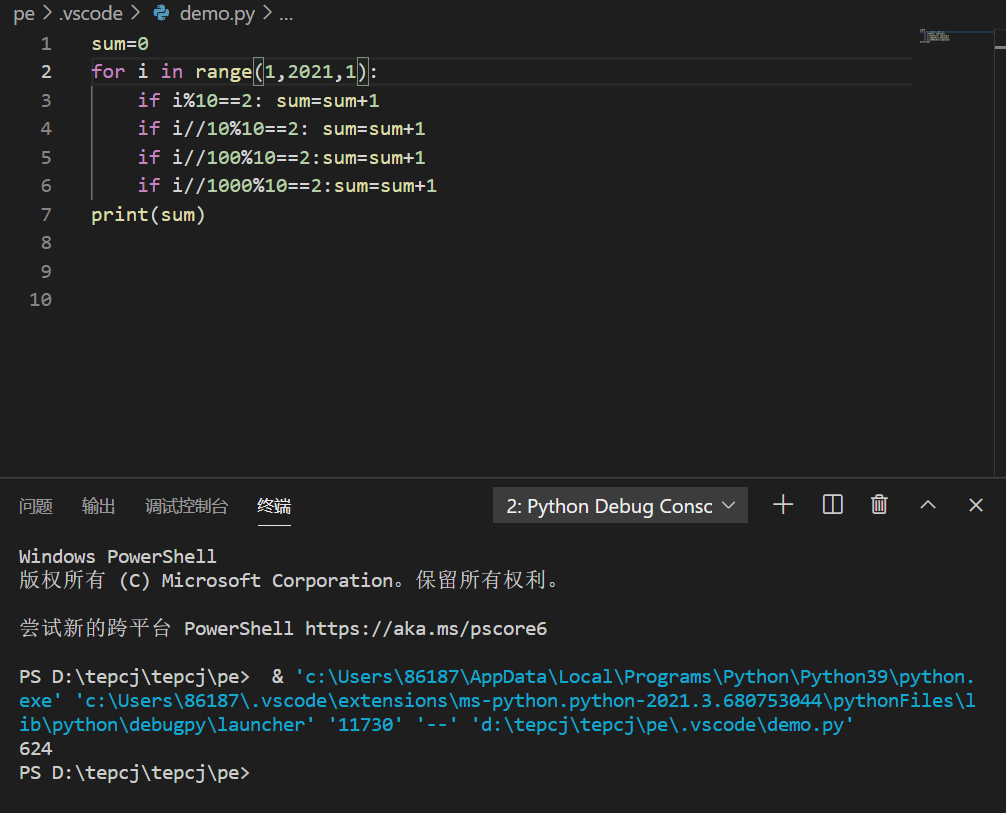
Task: Click the last PS D:\tepcj\tepcj\pe> prompt
Action: (x=134, y=773)
